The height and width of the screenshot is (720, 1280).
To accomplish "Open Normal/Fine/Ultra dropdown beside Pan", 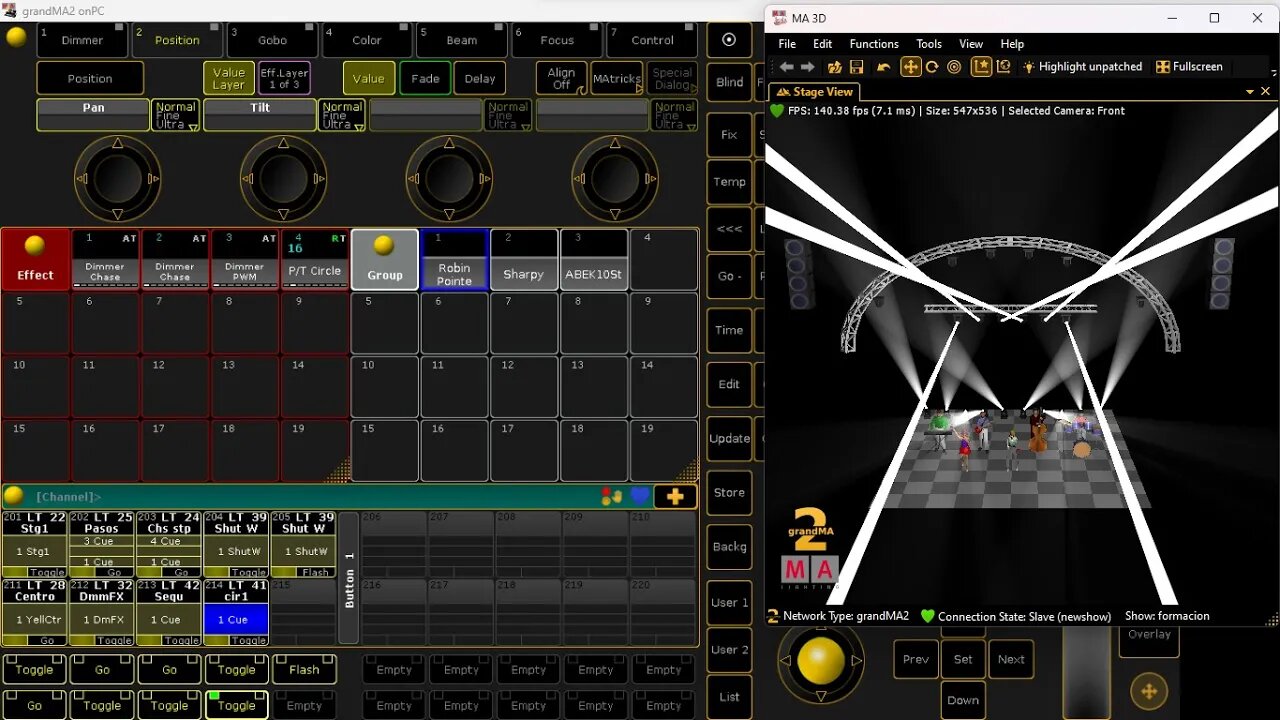I will 175,115.
